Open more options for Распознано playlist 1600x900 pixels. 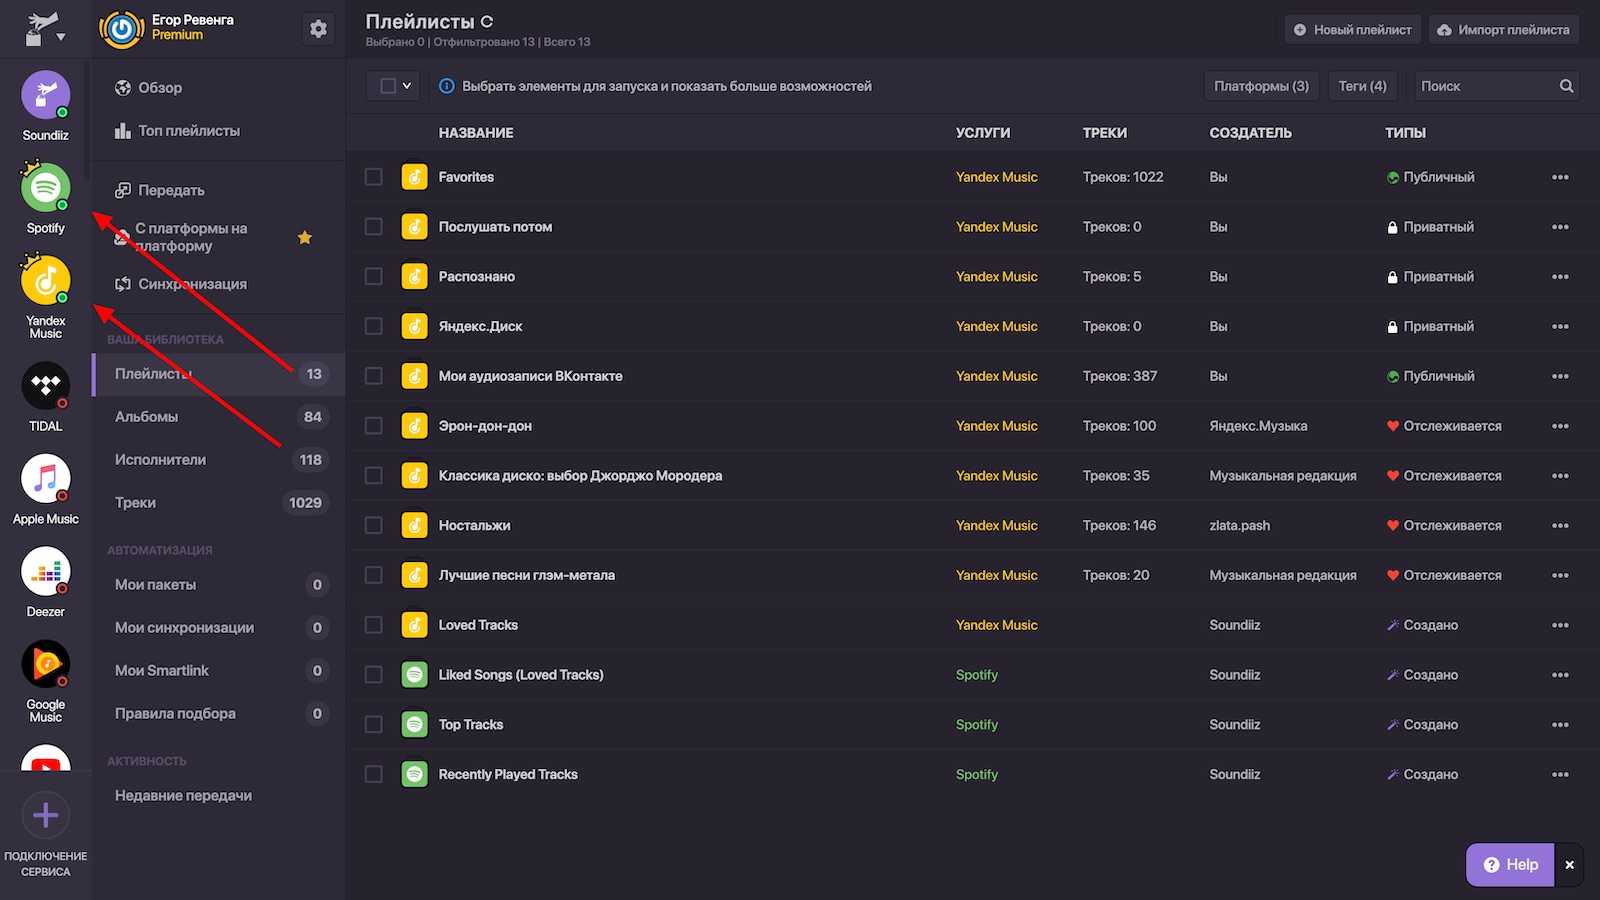point(1560,277)
